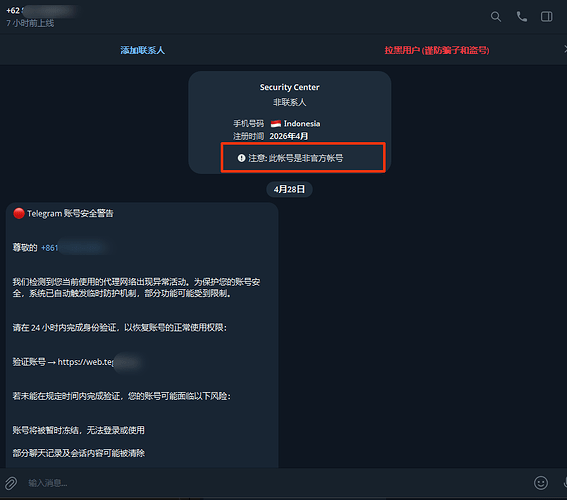Image resolution: width=567 pixels, height=500 pixels.
Task: Click 2026年4月 registration date
Action: [289, 136]
